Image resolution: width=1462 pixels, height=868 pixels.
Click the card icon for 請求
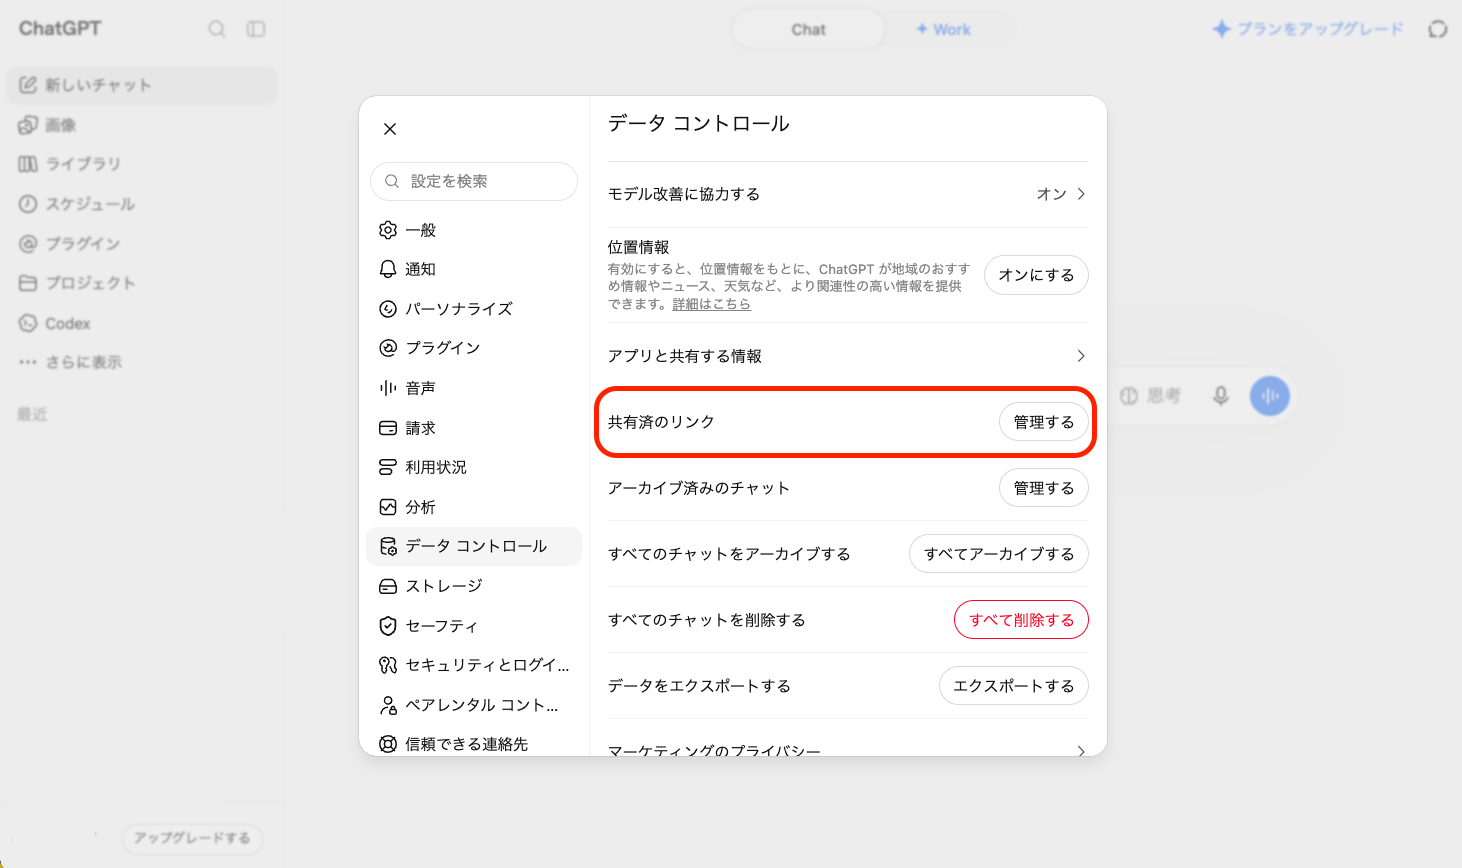388,428
